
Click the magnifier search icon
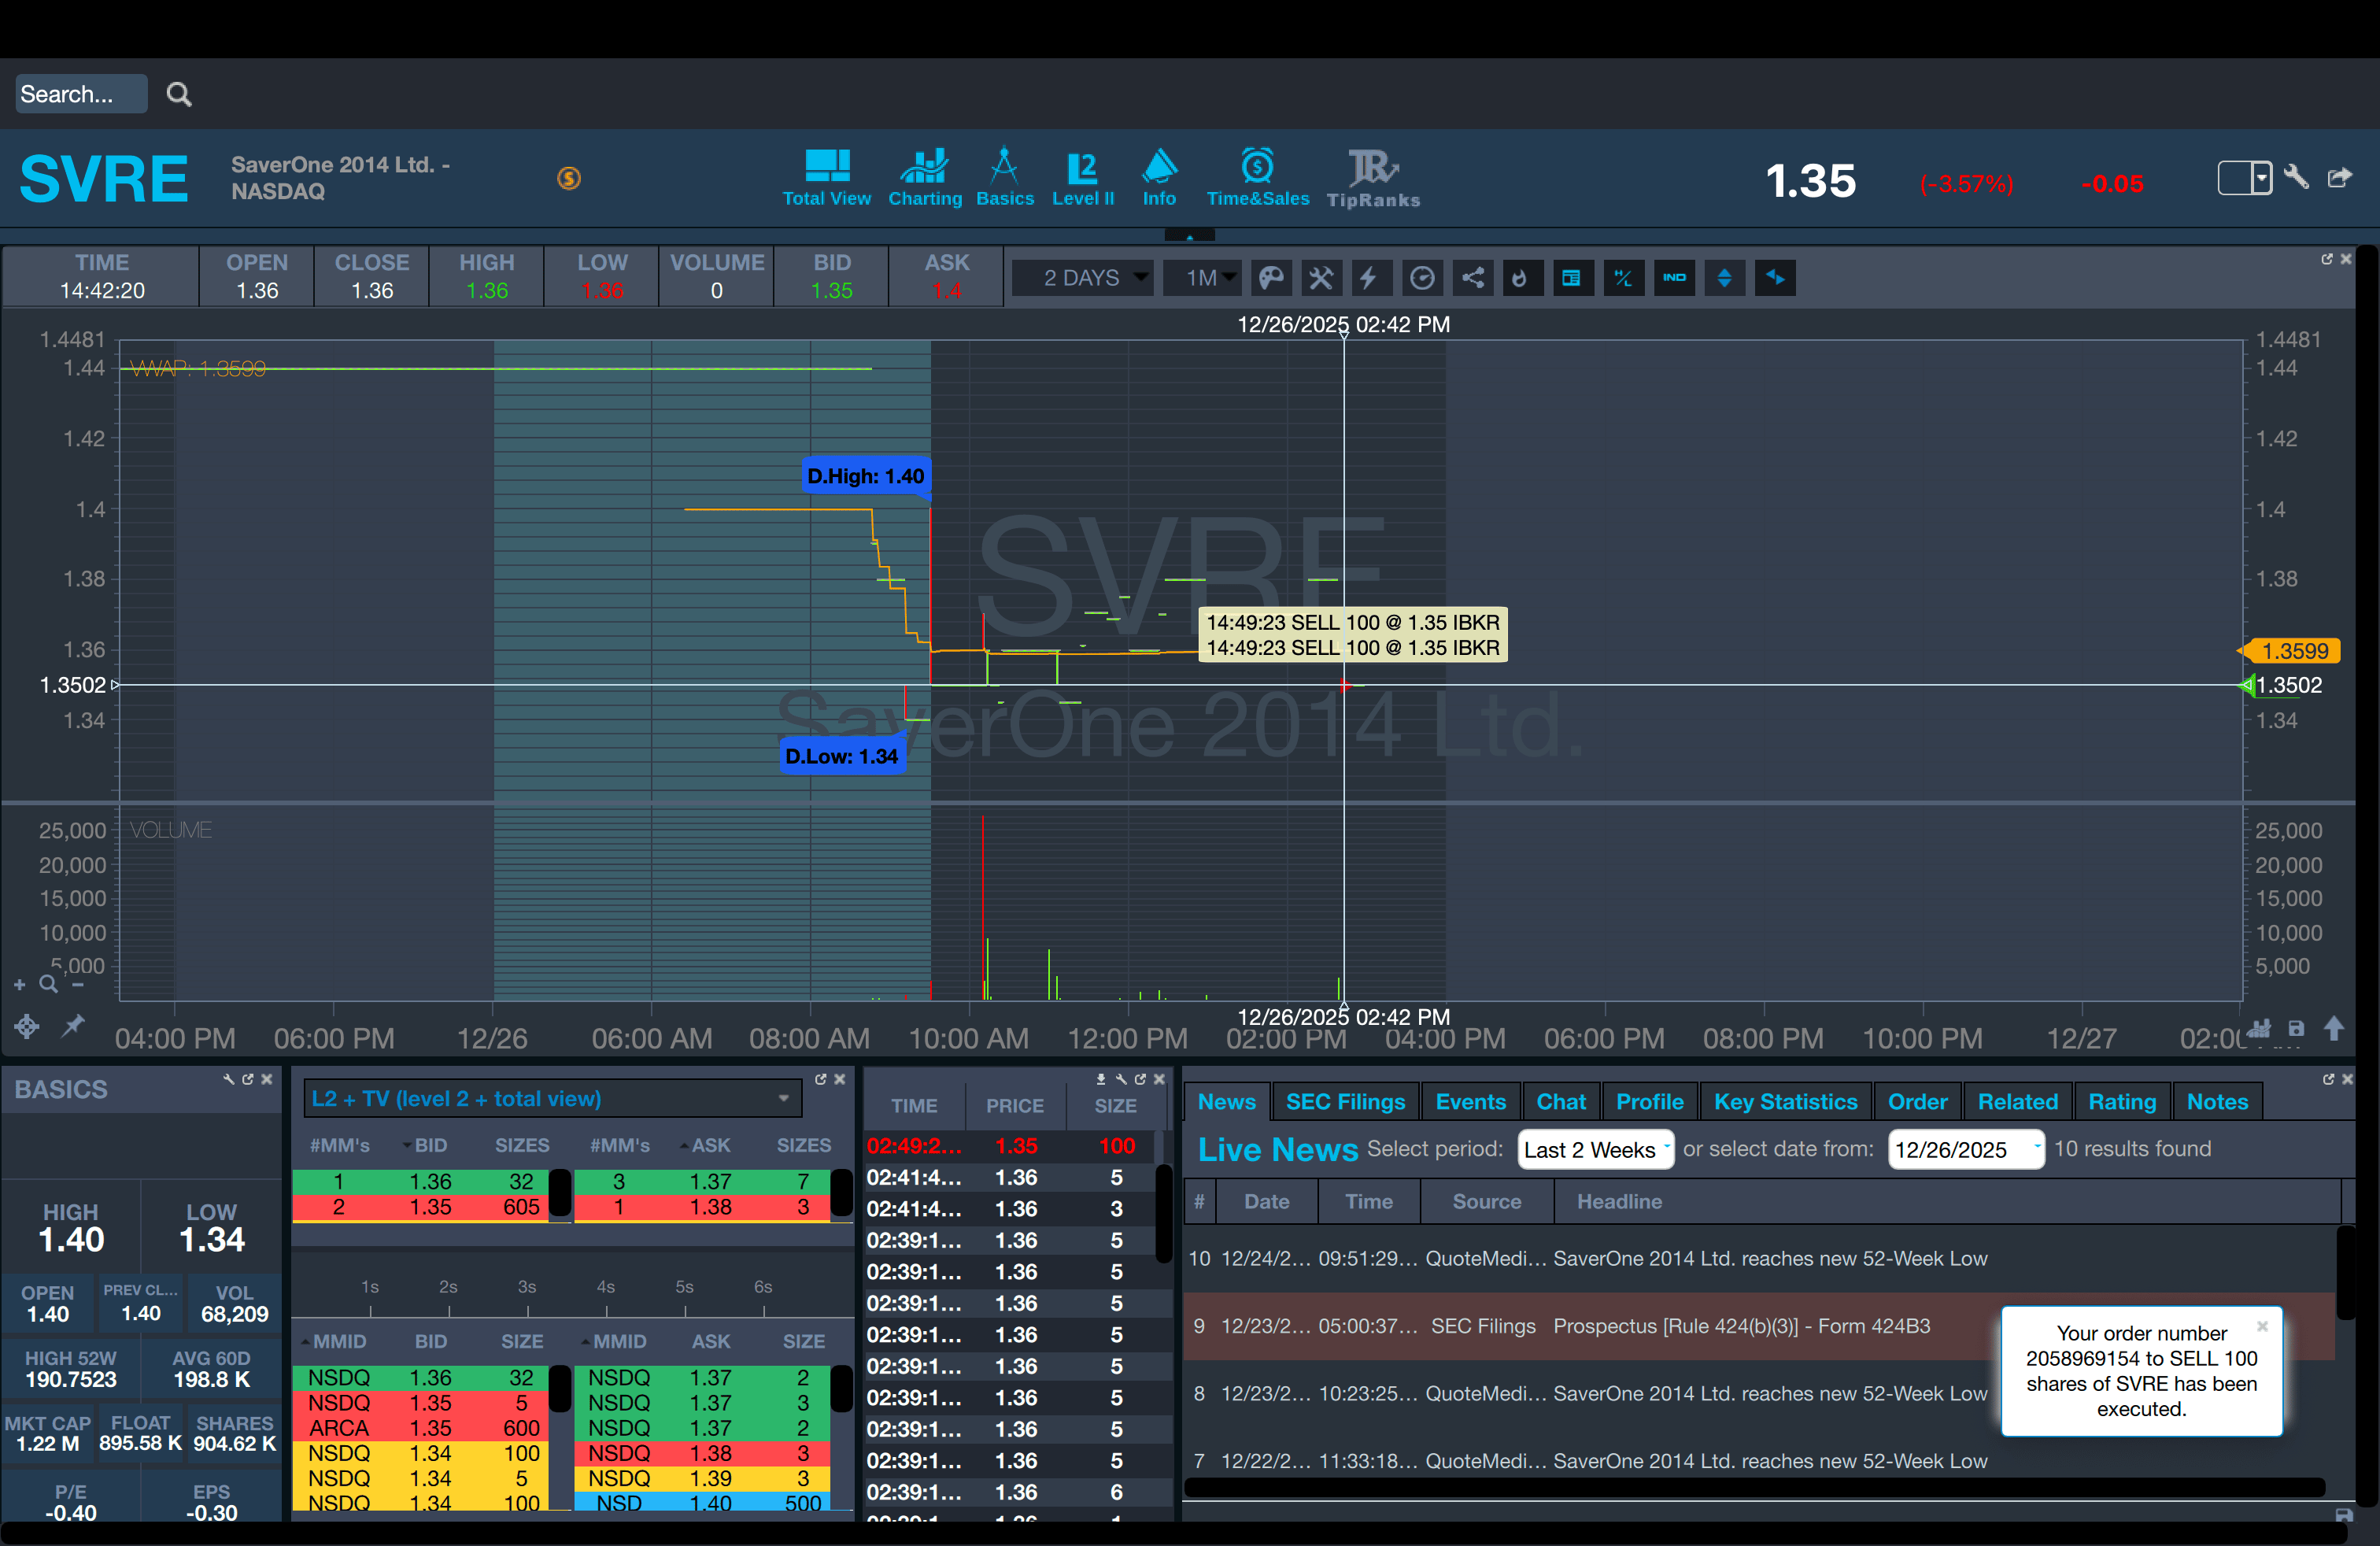pyautogui.click(x=179, y=95)
